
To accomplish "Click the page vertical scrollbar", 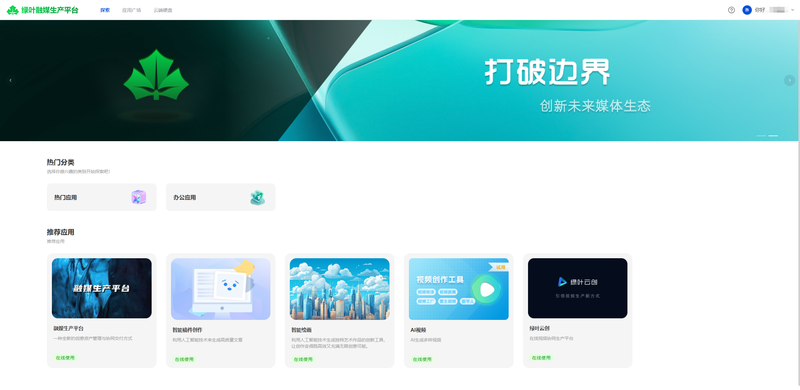I will click(798, 204).
